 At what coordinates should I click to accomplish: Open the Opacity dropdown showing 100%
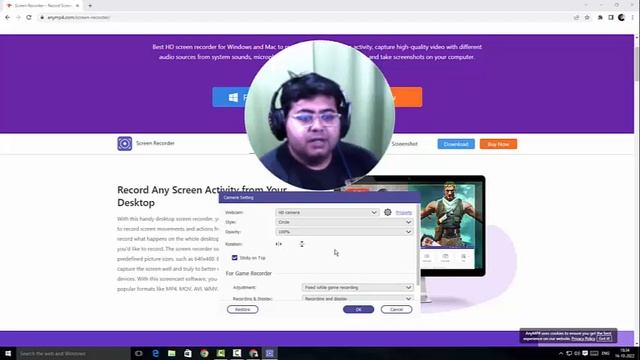click(x=344, y=232)
